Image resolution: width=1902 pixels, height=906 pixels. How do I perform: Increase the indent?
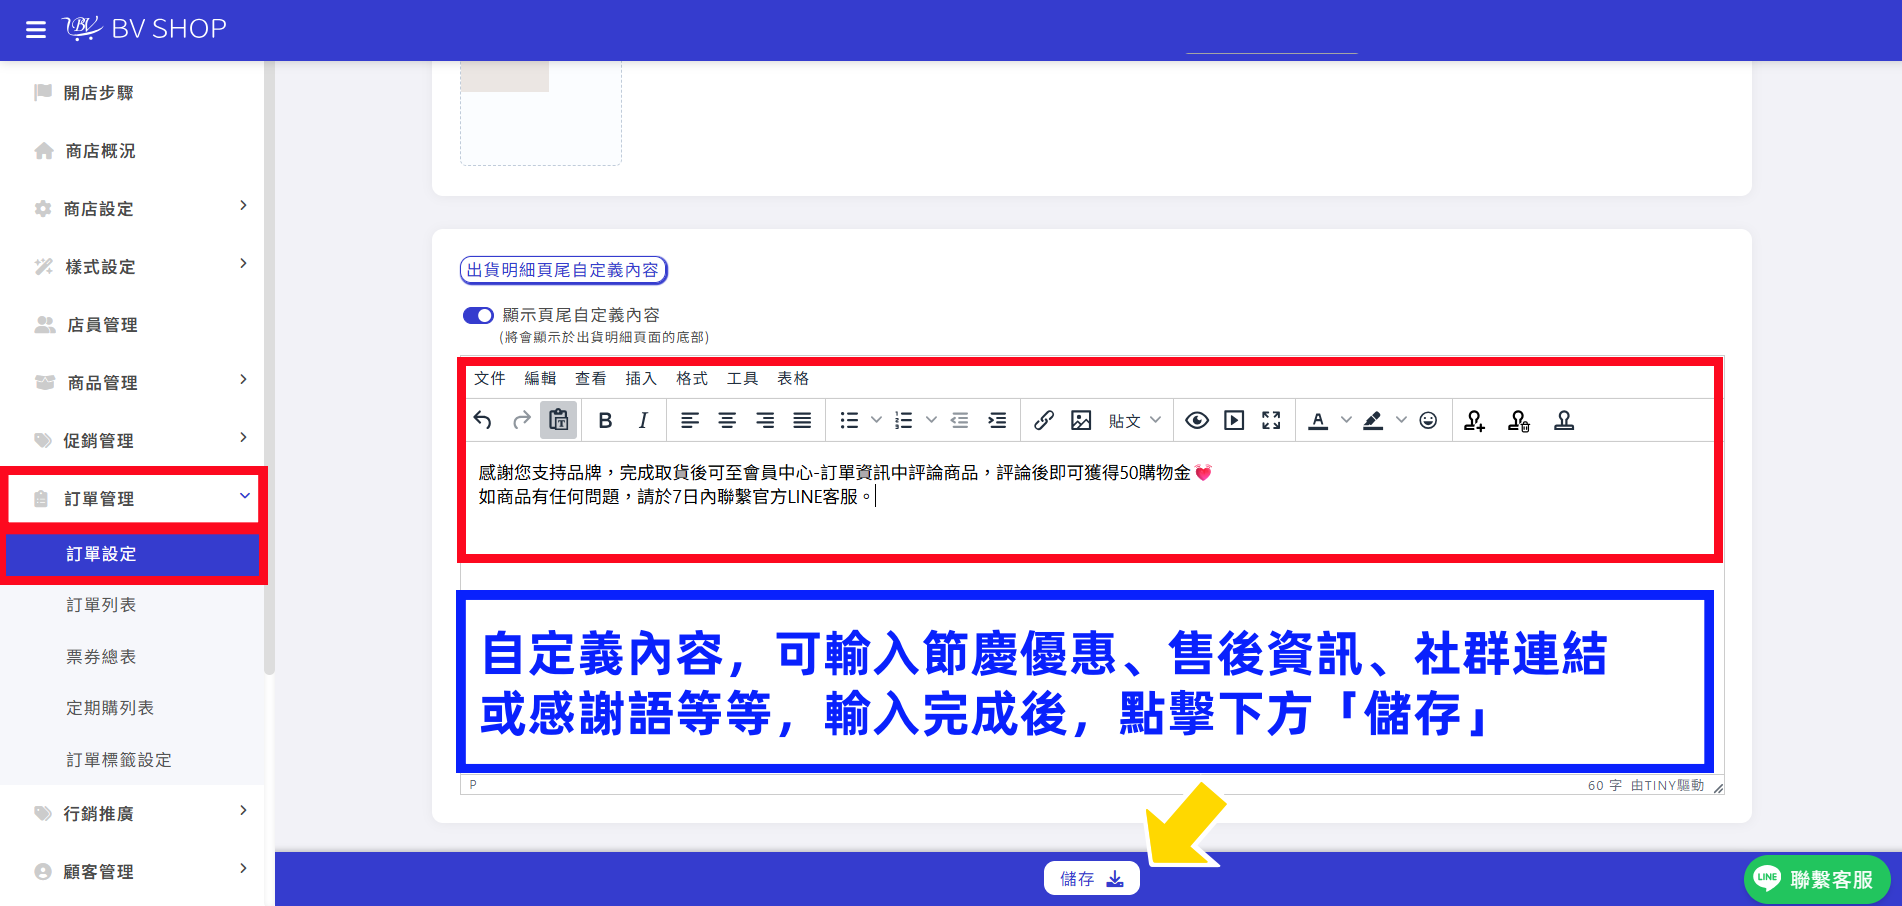coord(997,420)
